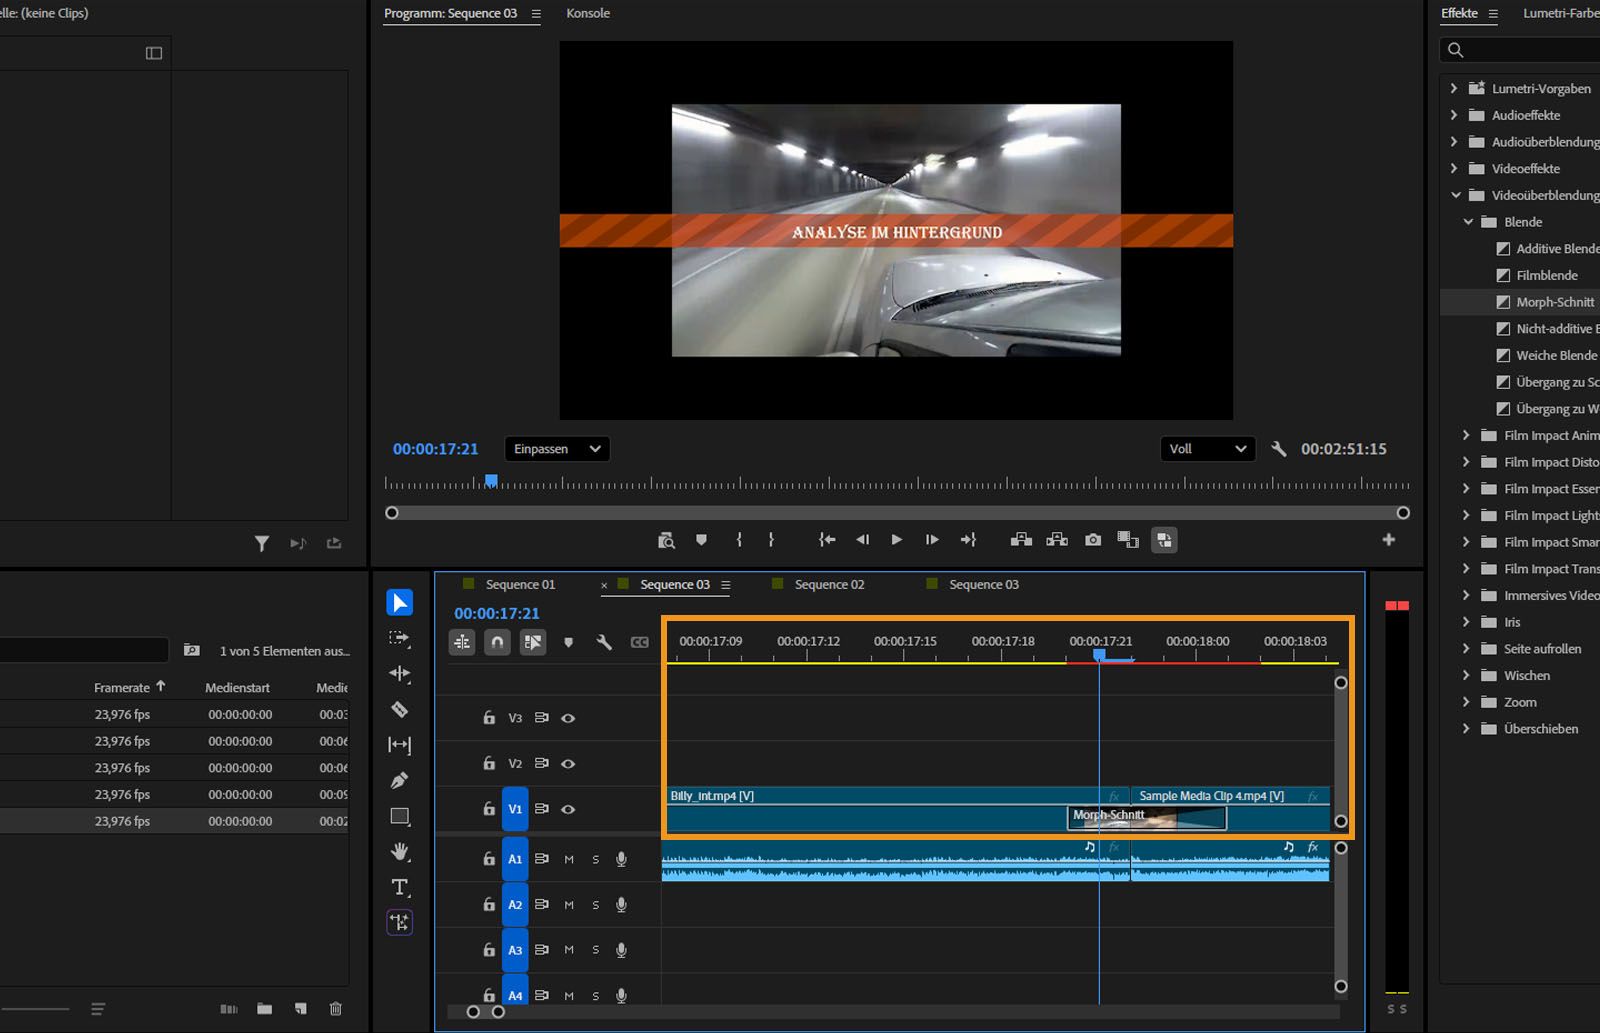Click the plus button to customize monitor buttons

pos(1388,540)
